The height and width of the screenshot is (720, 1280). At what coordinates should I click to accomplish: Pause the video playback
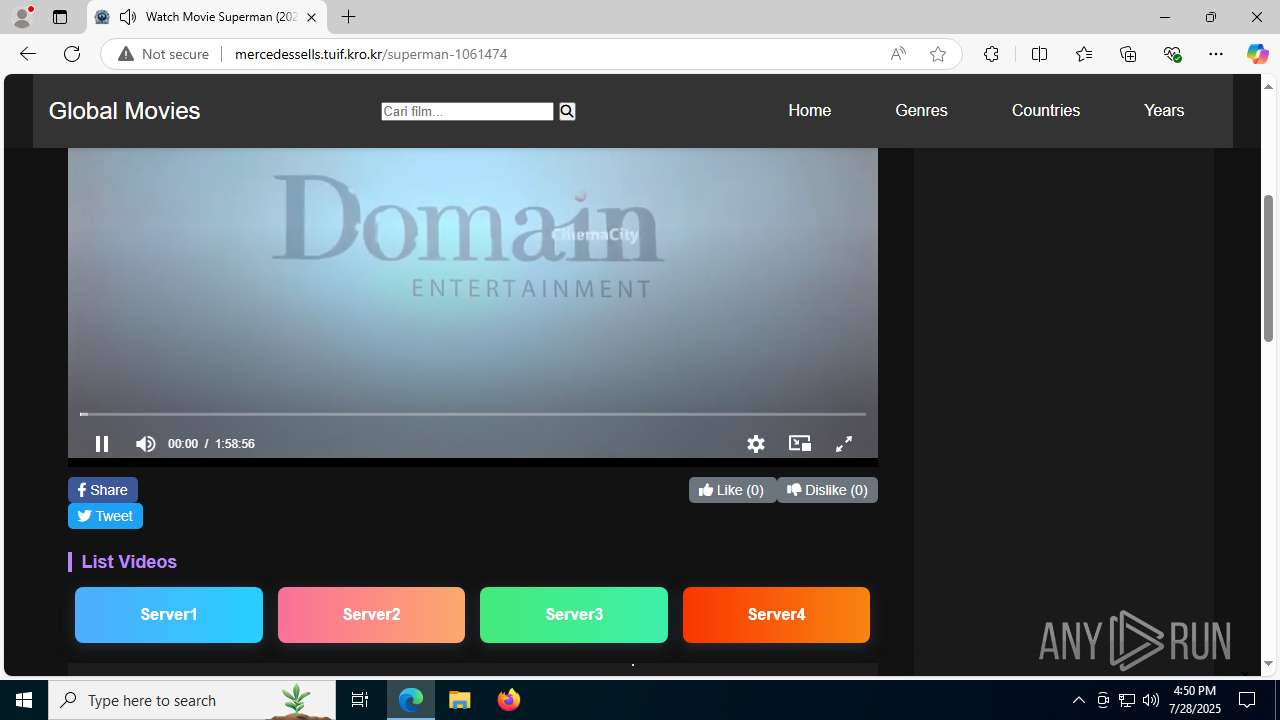102,444
